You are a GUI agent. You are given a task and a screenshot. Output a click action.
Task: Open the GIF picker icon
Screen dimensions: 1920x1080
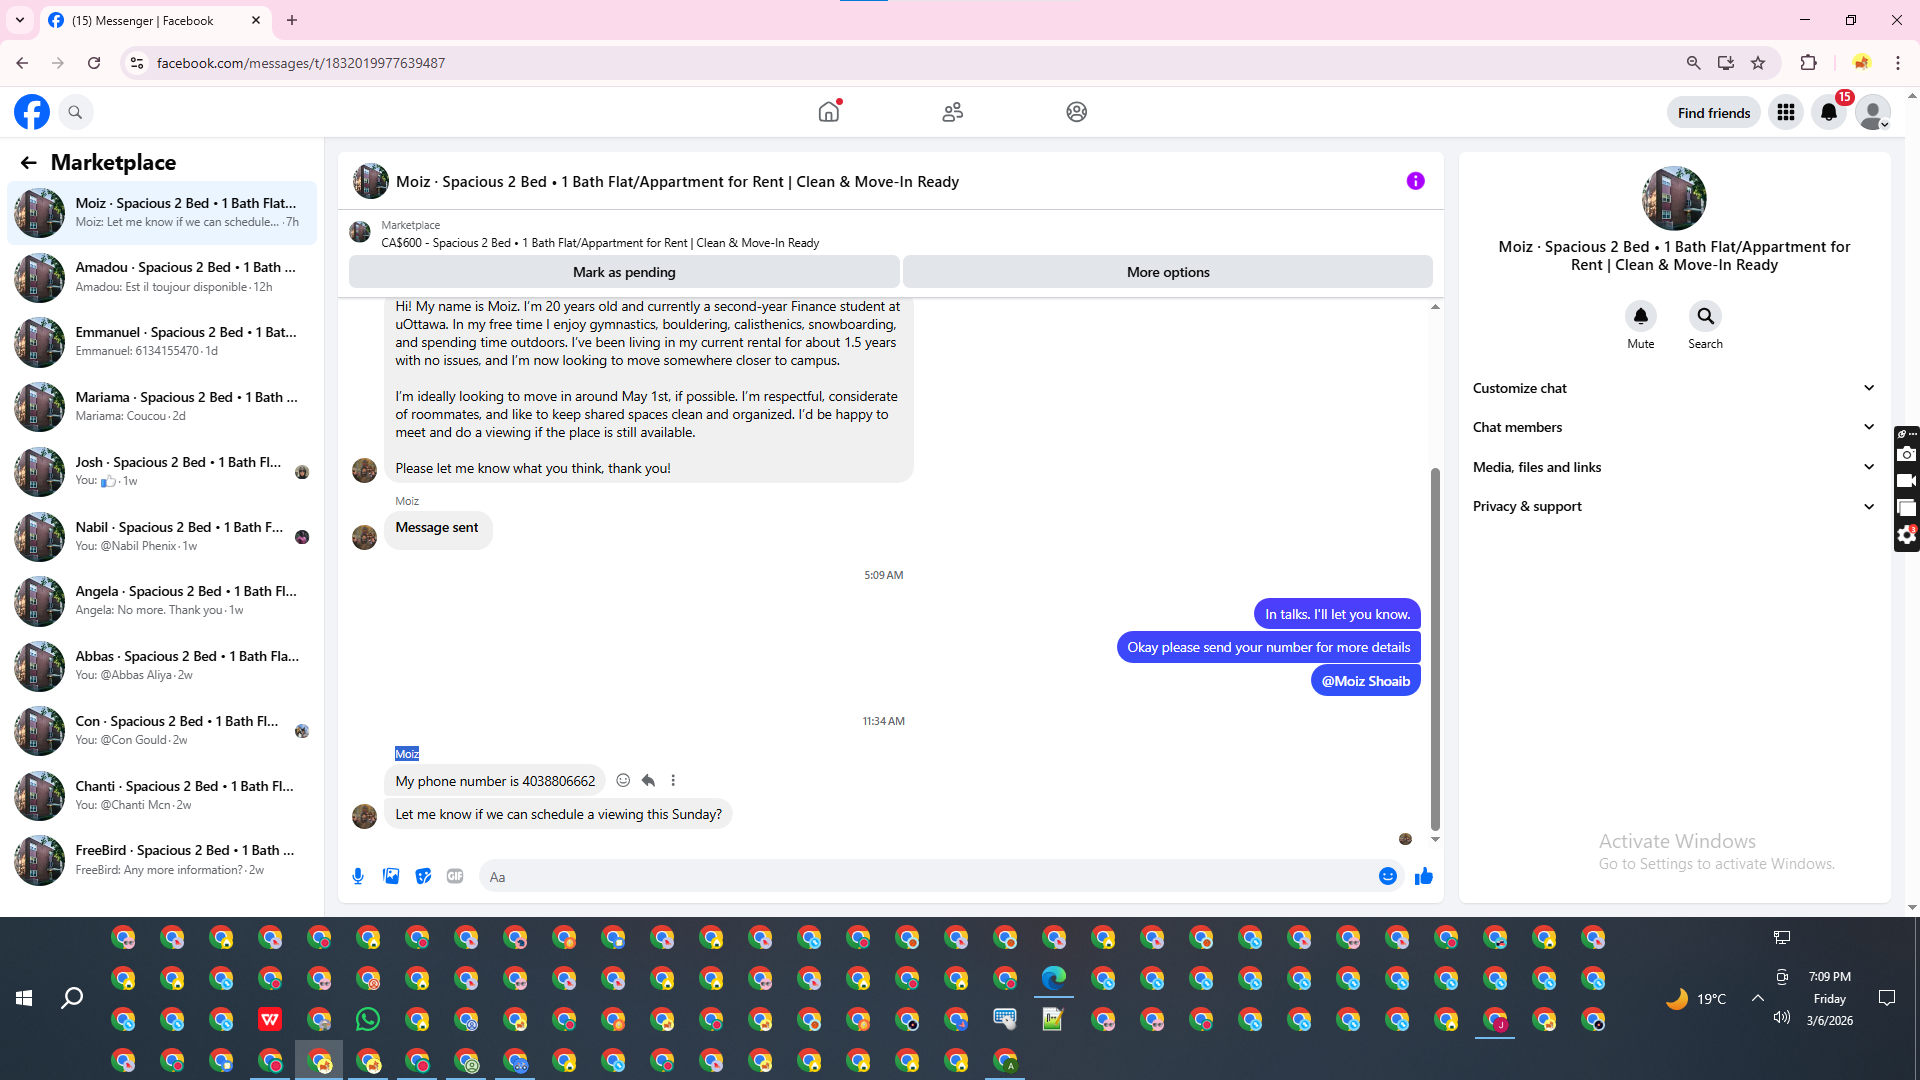(x=455, y=877)
